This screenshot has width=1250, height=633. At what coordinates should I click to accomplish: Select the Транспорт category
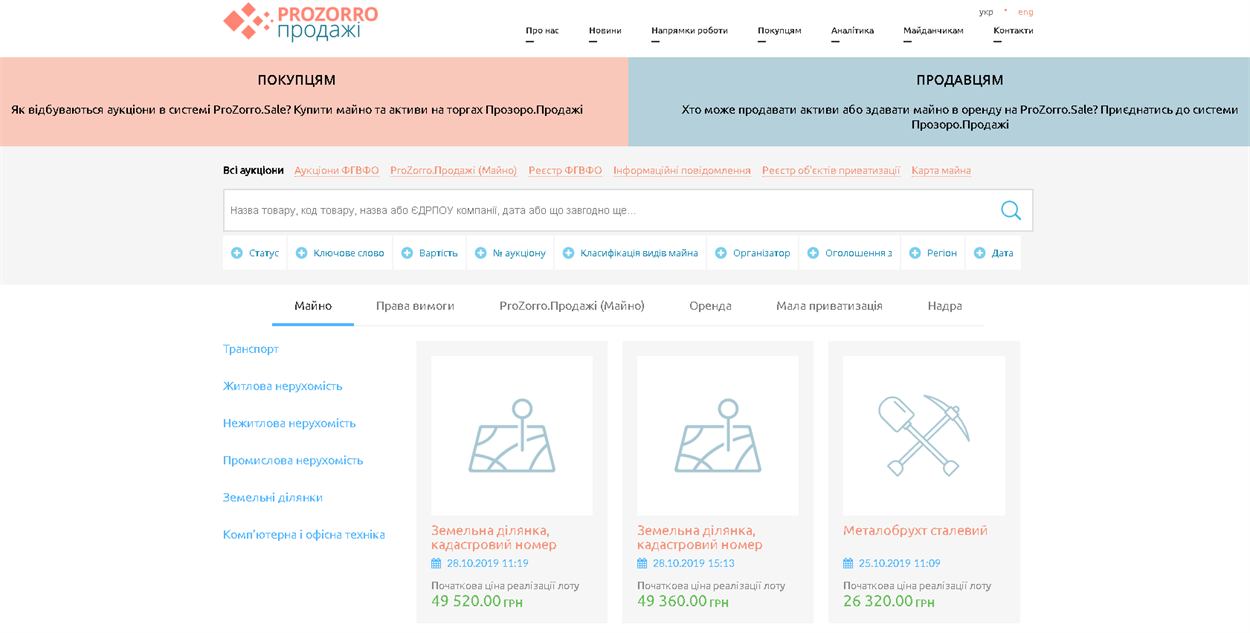(251, 349)
